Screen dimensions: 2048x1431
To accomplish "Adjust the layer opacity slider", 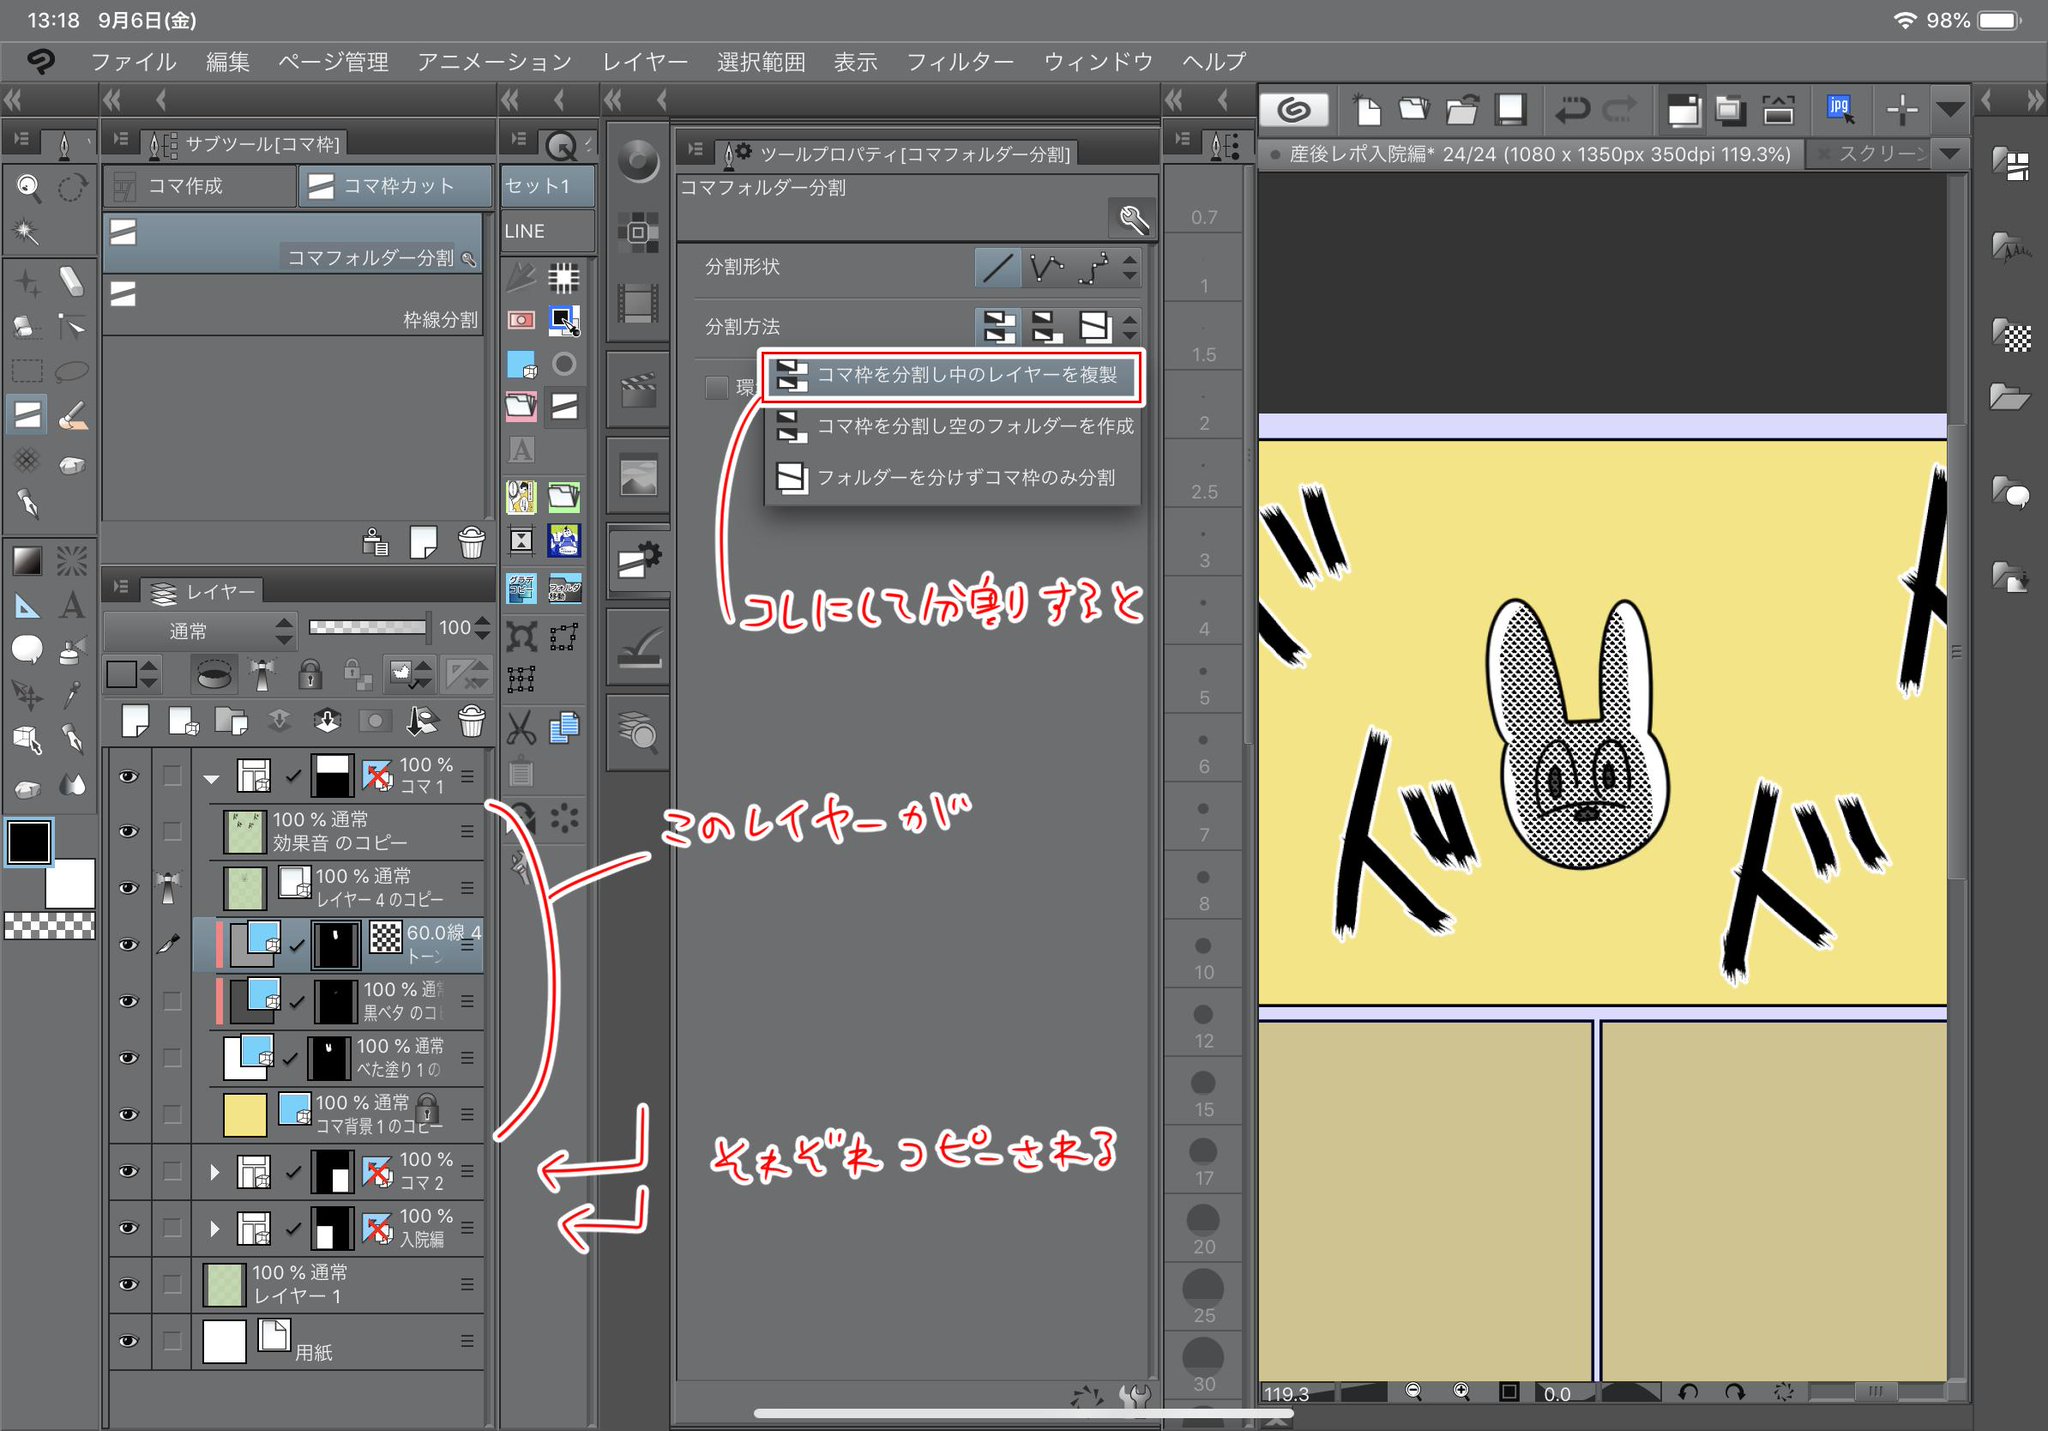I will pyautogui.click(x=367, y=627).
